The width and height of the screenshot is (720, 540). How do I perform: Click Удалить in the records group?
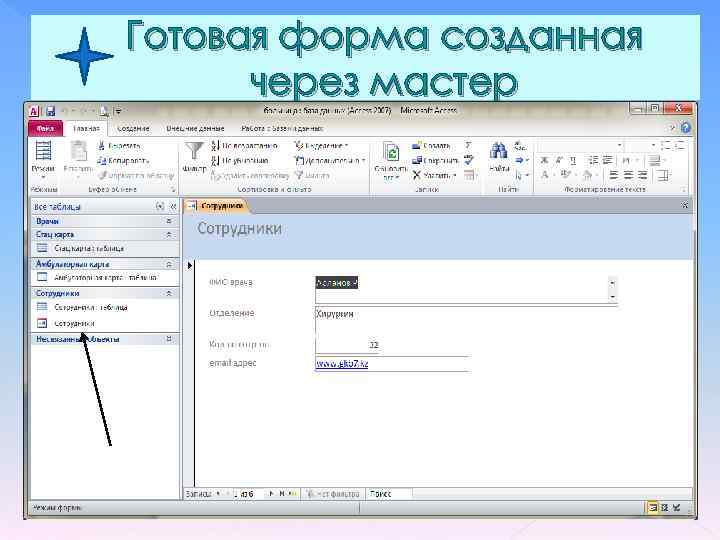[434, 175]
